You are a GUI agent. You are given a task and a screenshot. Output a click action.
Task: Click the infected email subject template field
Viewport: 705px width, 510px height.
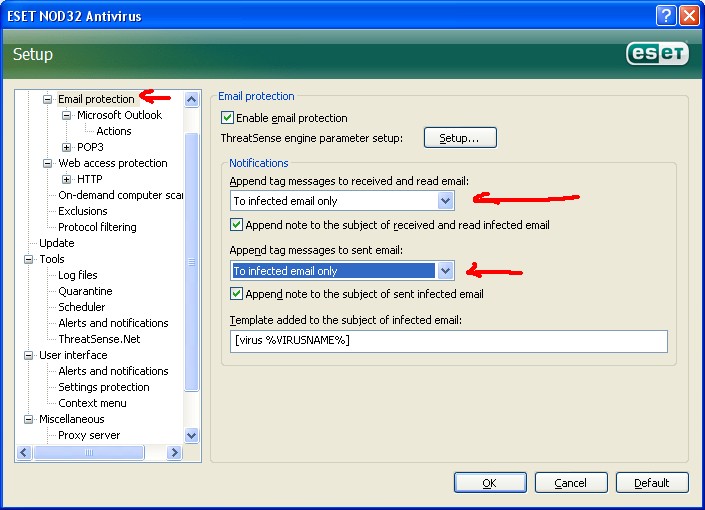[x=449, y=341]
